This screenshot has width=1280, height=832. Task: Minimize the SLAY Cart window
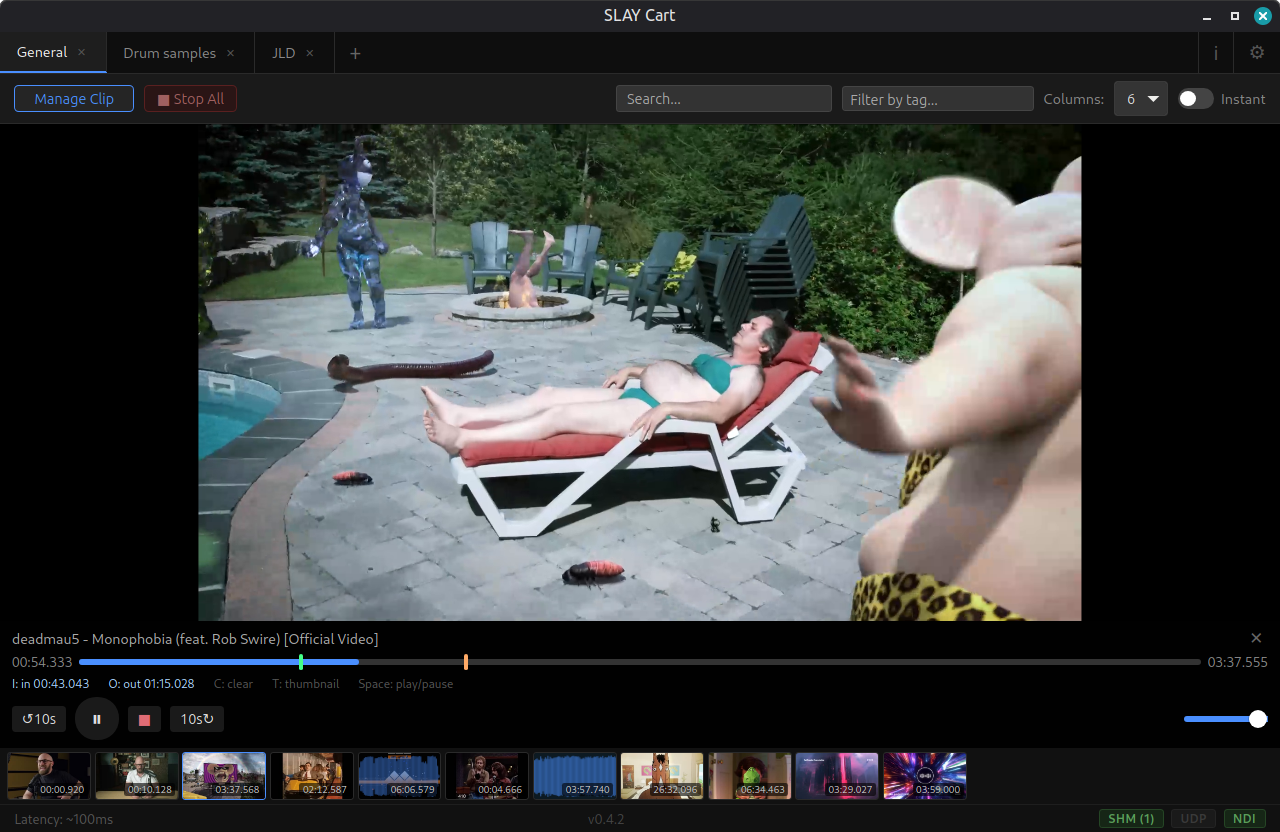coord(1207,16)
